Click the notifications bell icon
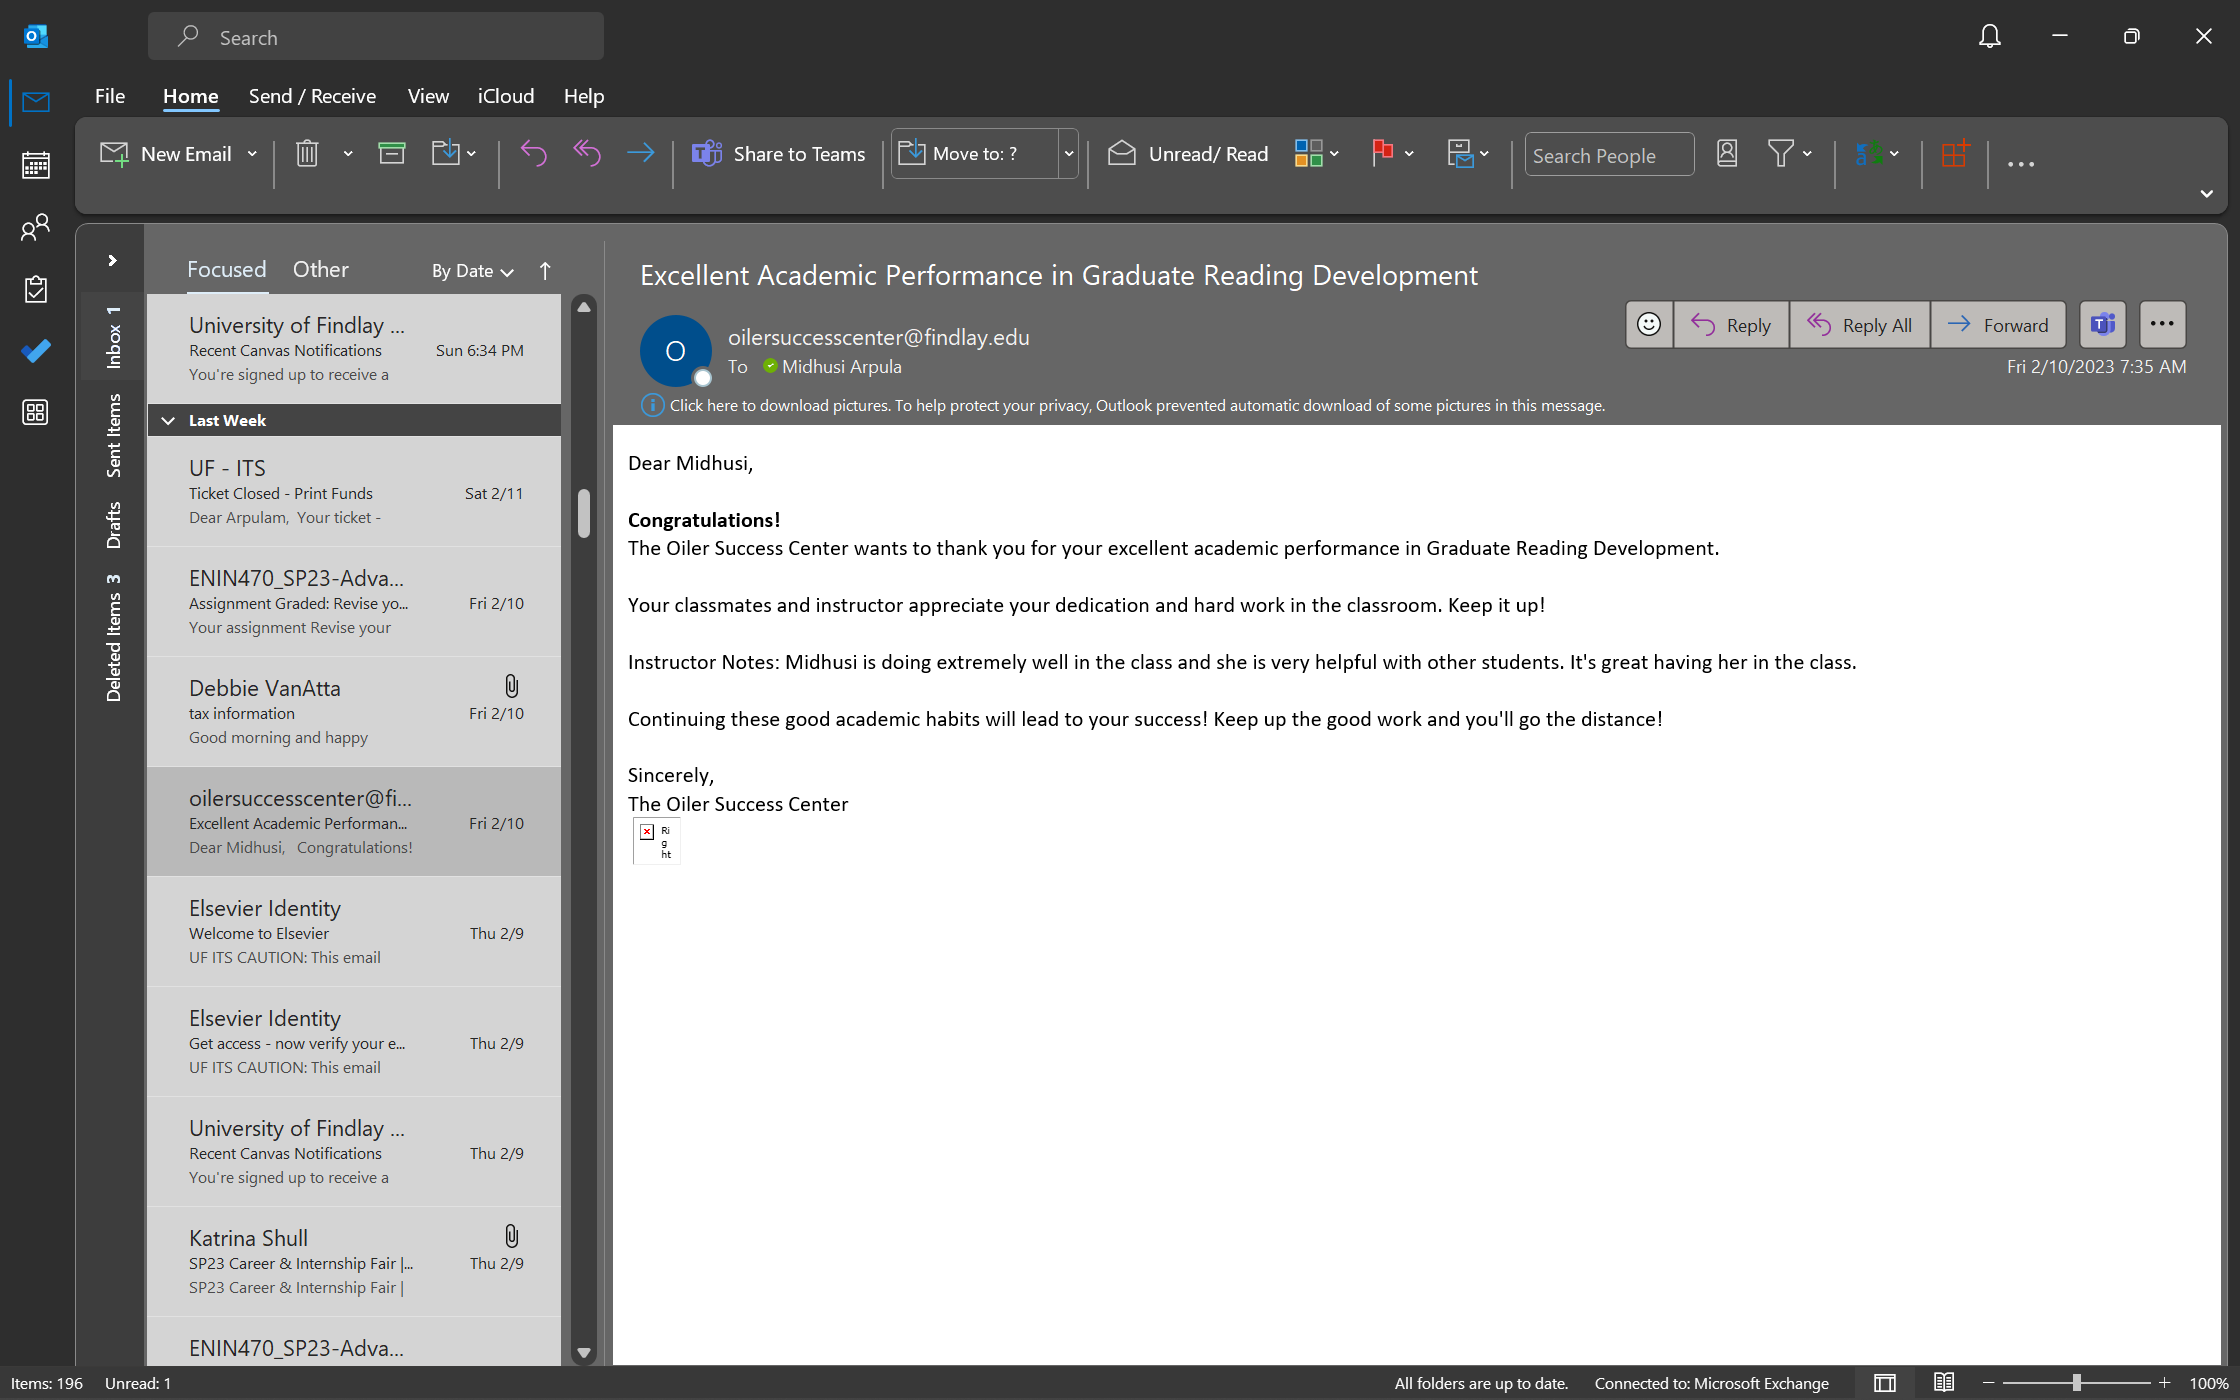 tap(1989, 37)
